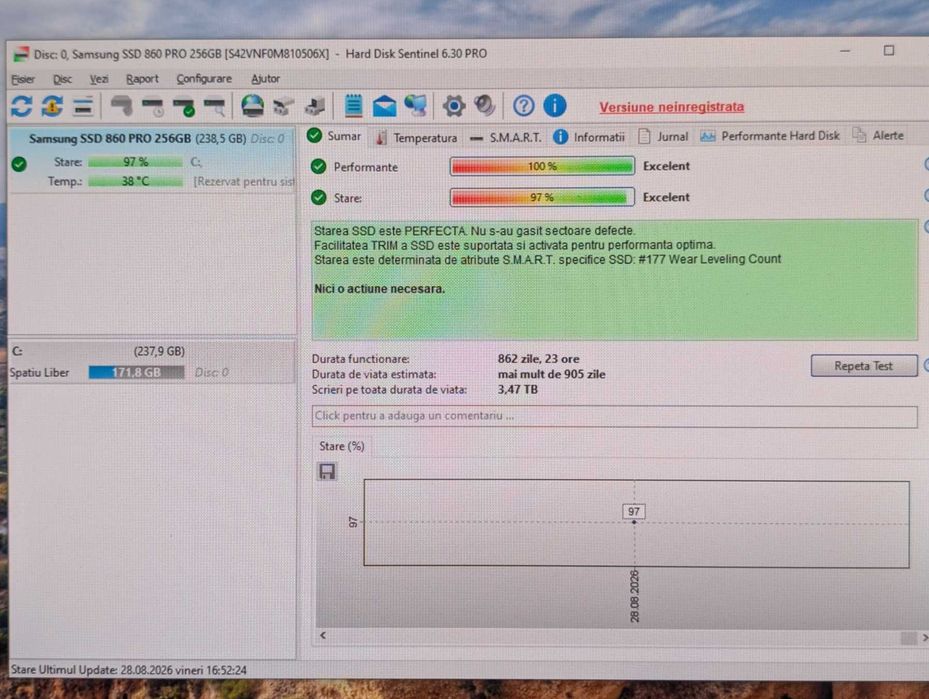Screen dimensions: 929x699
Task: Click 'Stare Ultimul Update' status bar text
Action: tap(129, 670)
